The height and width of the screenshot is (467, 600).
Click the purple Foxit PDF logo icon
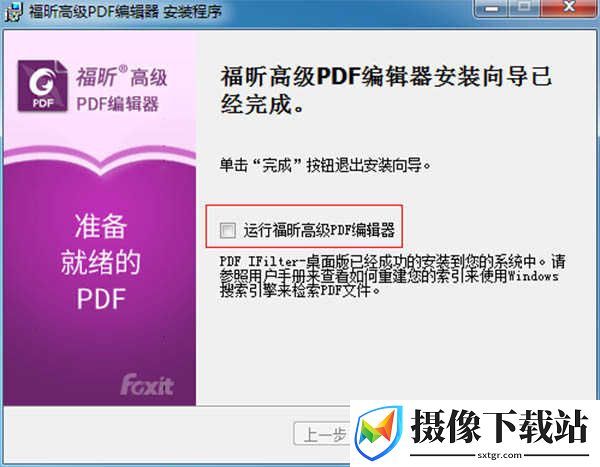(42, 86)
